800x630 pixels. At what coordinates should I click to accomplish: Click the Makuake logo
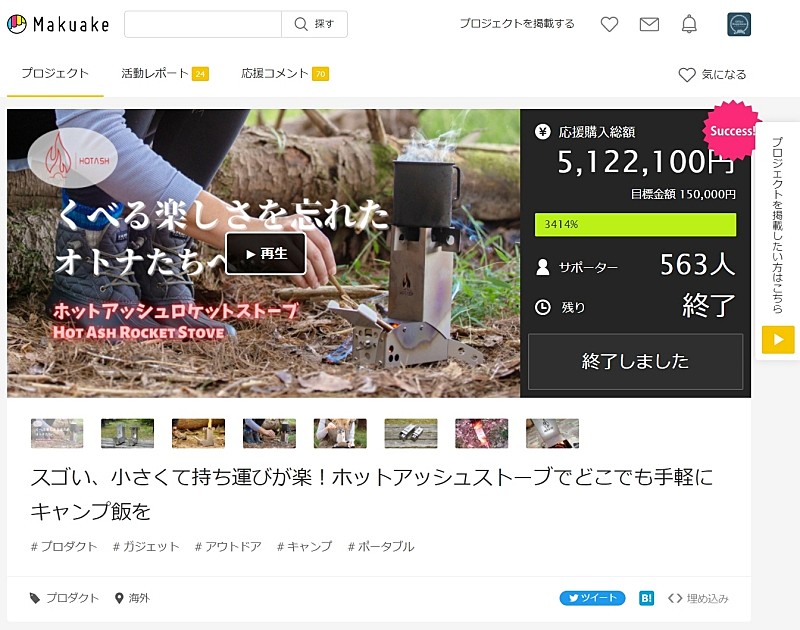pos(58,24)
